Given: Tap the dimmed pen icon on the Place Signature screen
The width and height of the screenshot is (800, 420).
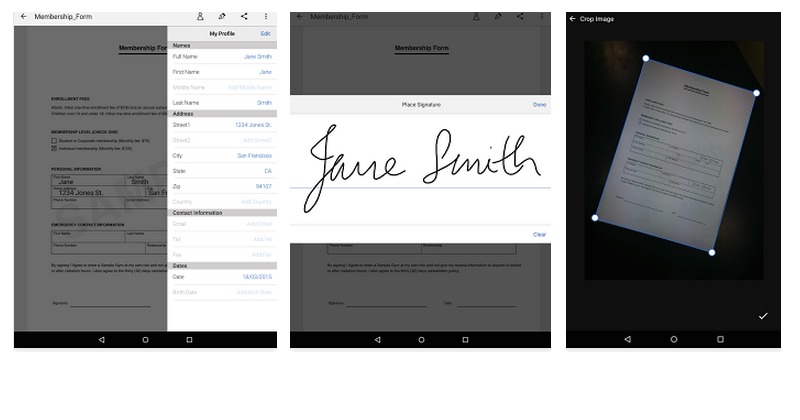Looking at the screenshot, I should (498, 16).
